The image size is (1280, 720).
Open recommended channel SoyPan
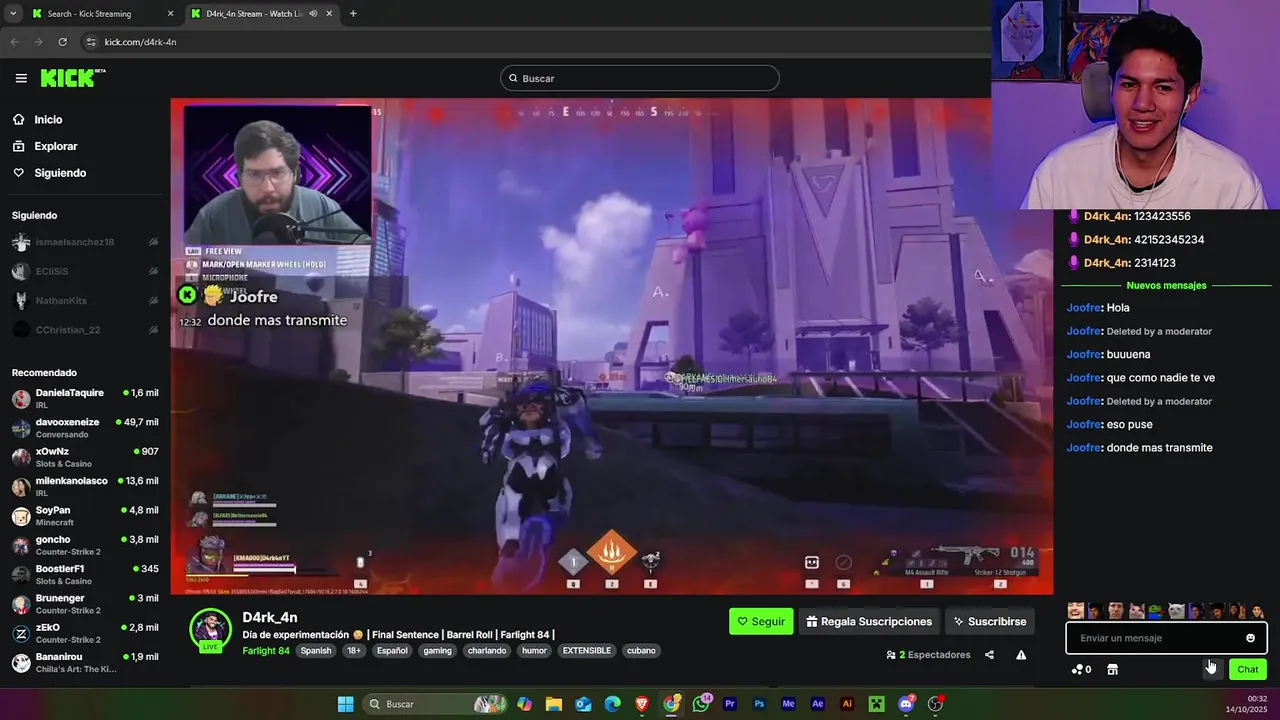(85, 516)
